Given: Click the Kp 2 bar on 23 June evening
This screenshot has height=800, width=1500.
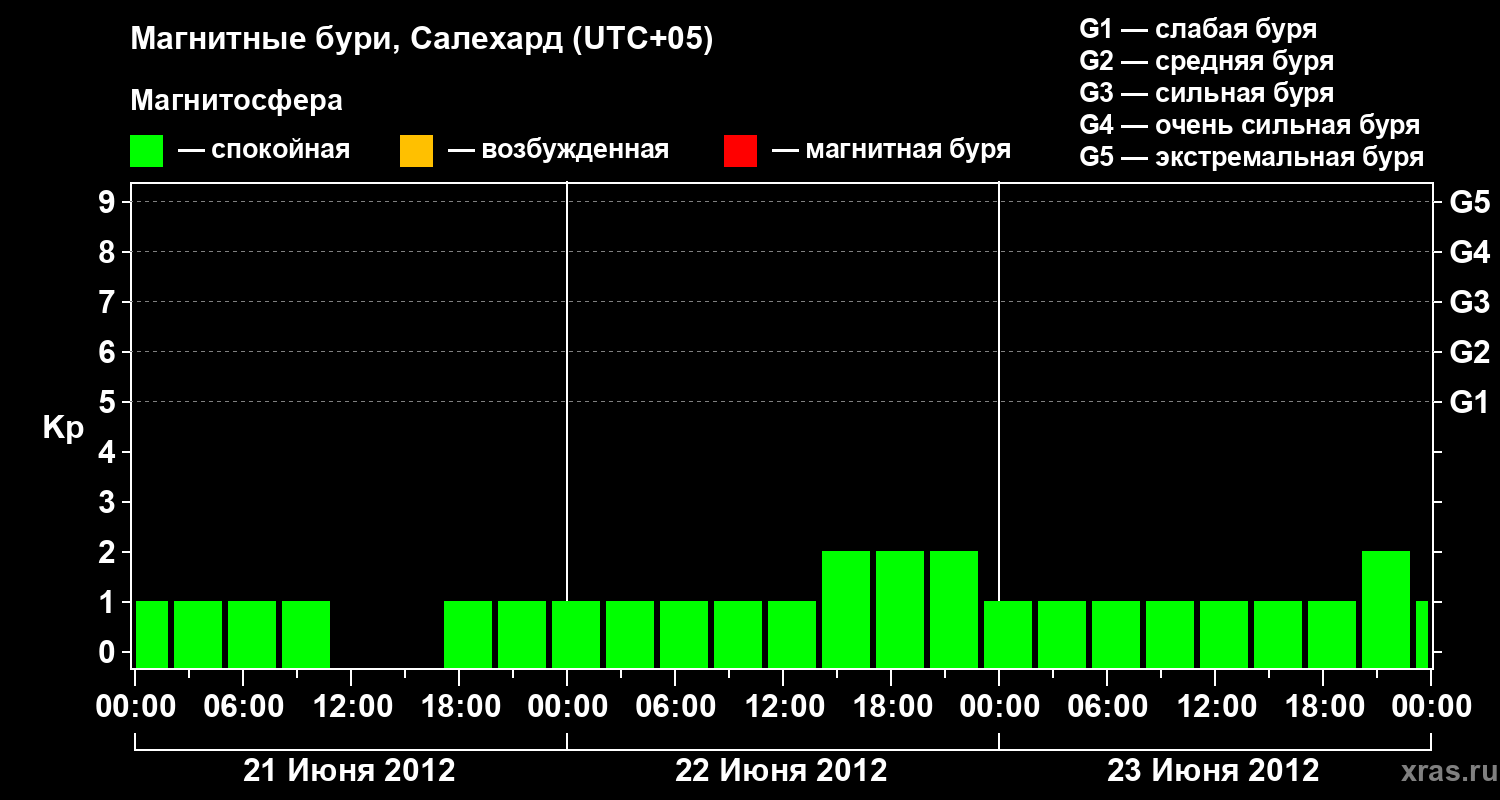Looking at the screenshot, I should (x=1386, y=609).
